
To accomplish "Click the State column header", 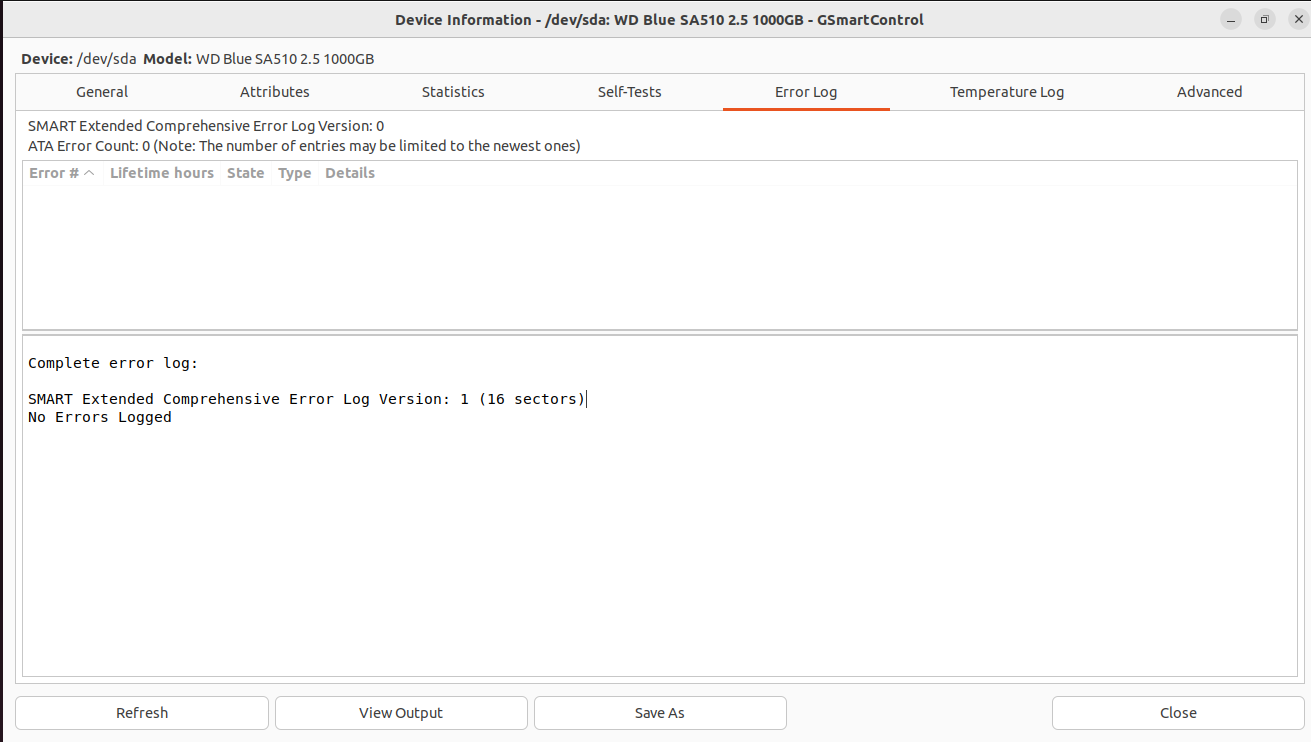I will tap(246, 173).
